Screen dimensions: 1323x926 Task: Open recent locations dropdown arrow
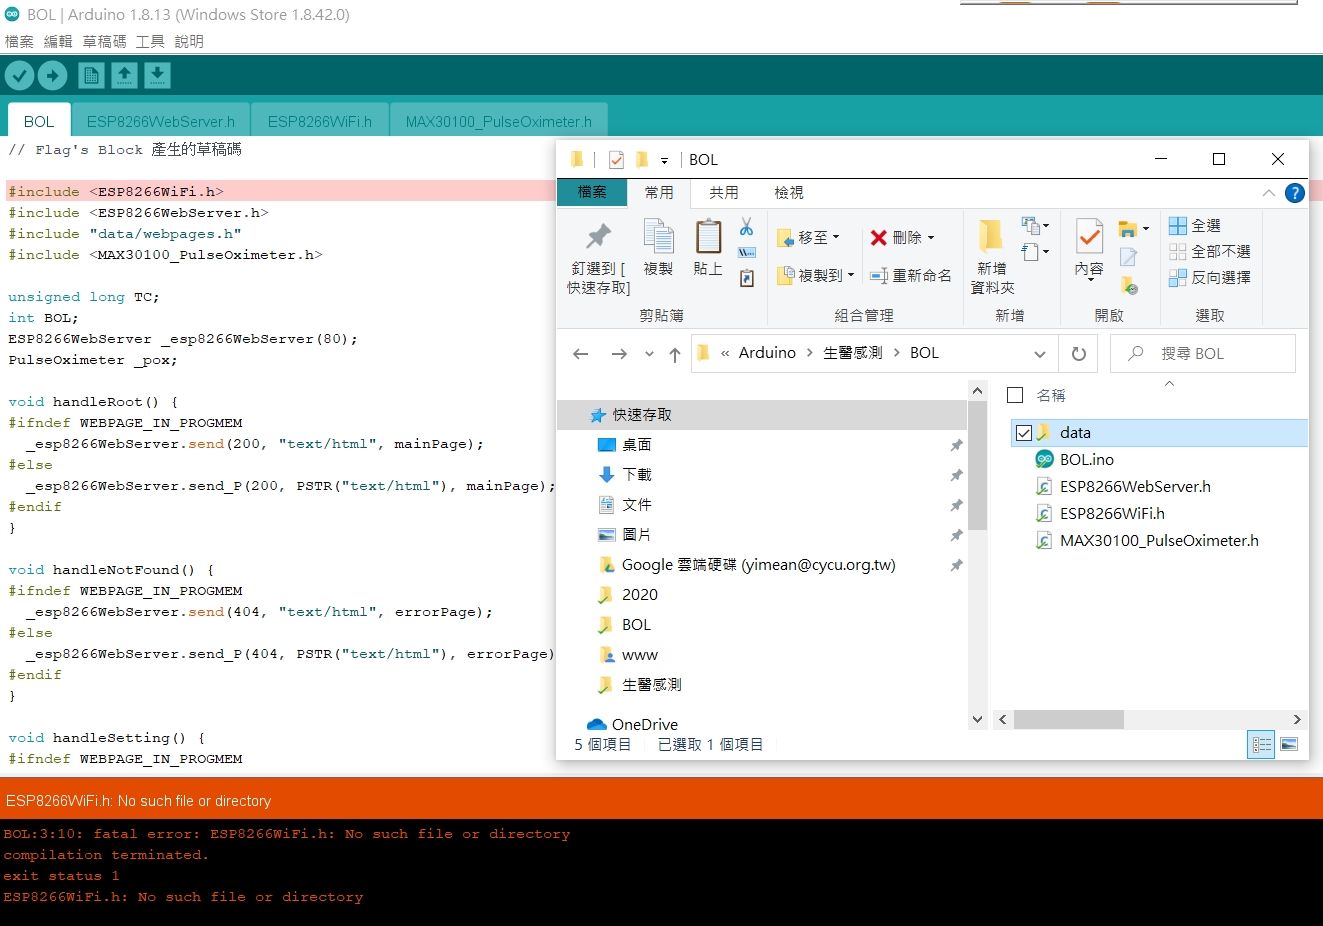click(x=649, y=354)
